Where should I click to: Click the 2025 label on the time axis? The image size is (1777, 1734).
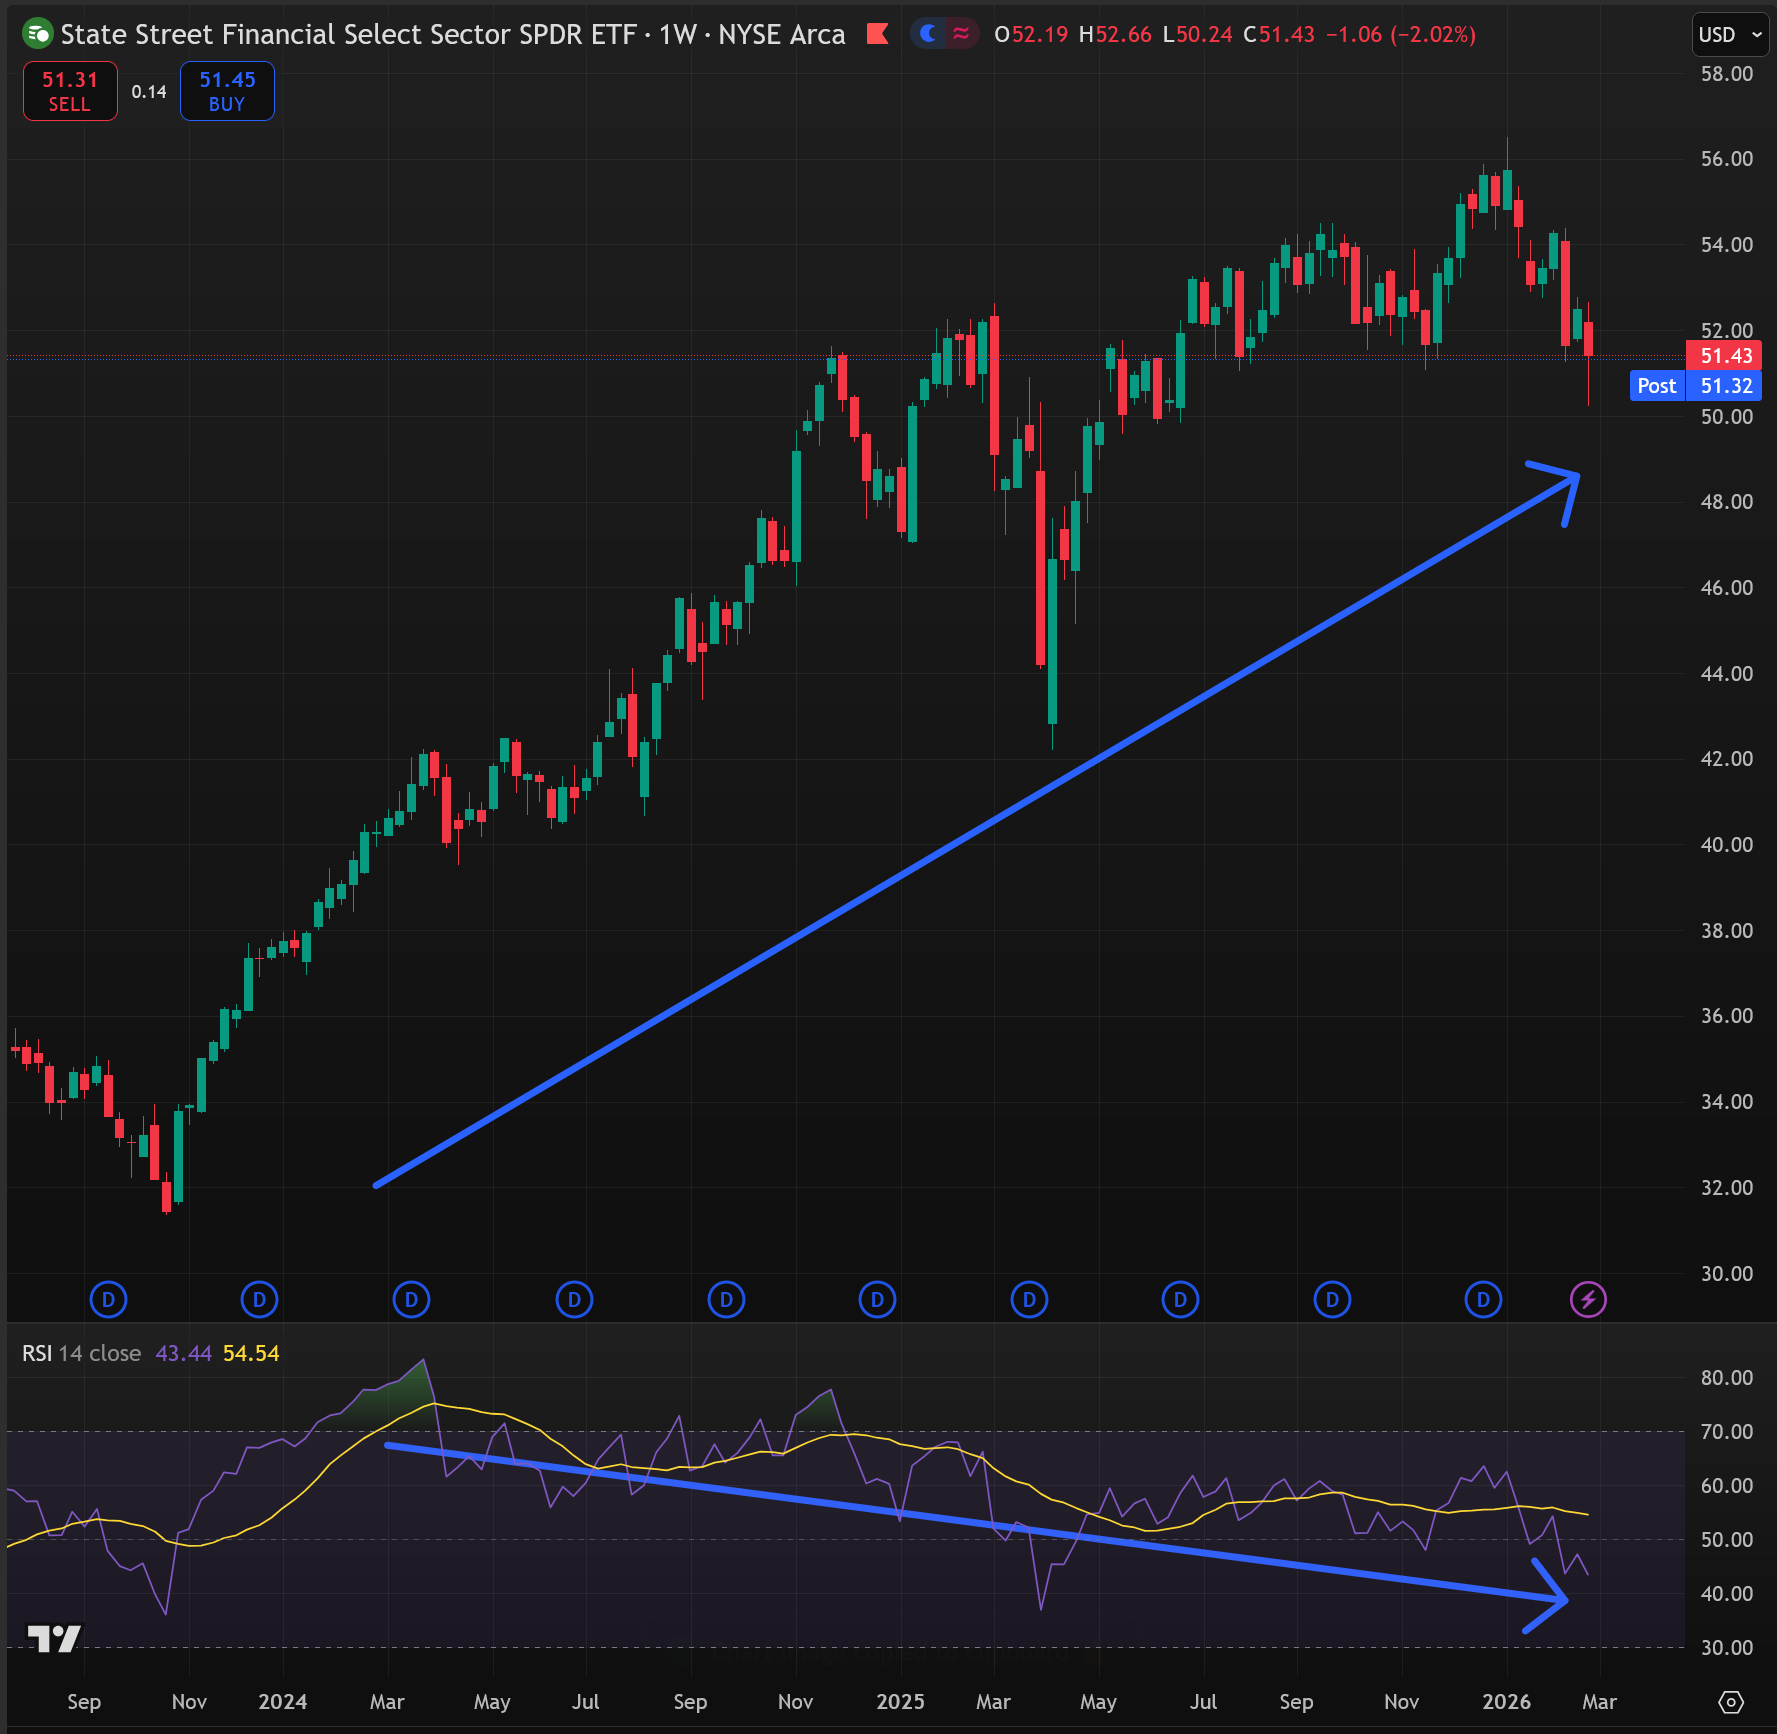click(900, 1701)
